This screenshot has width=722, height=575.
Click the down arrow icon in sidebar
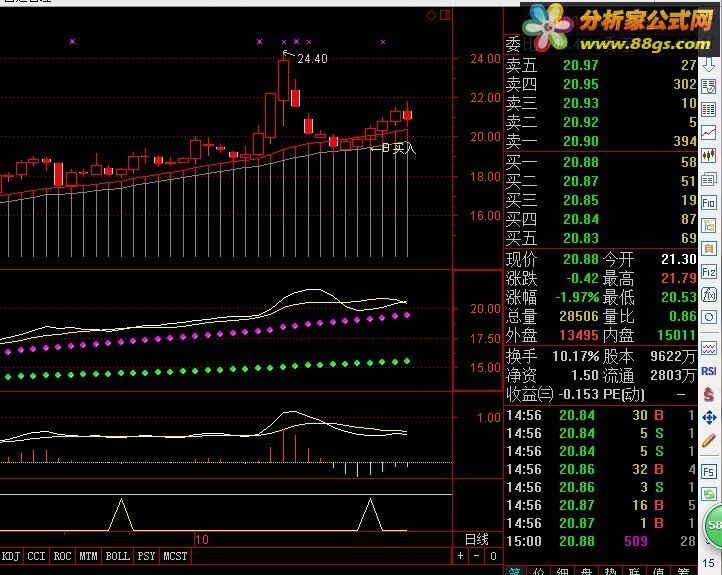[x=709, y=64]
